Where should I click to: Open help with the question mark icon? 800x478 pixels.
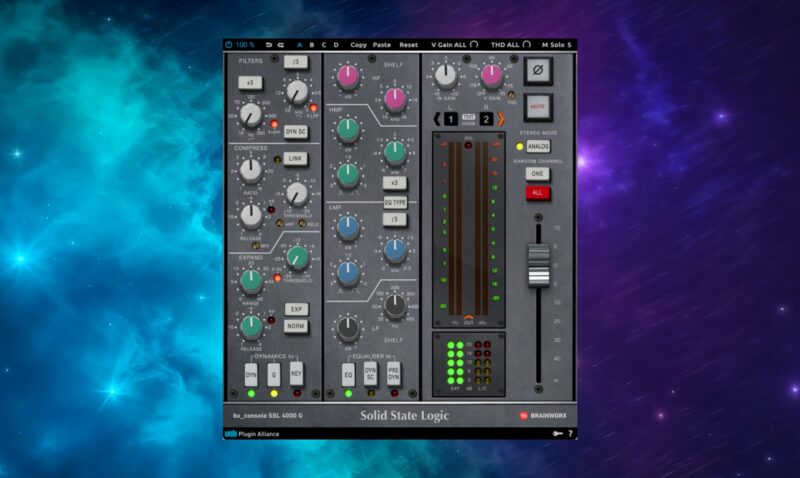pyautogui.click(x=570, y=434)
